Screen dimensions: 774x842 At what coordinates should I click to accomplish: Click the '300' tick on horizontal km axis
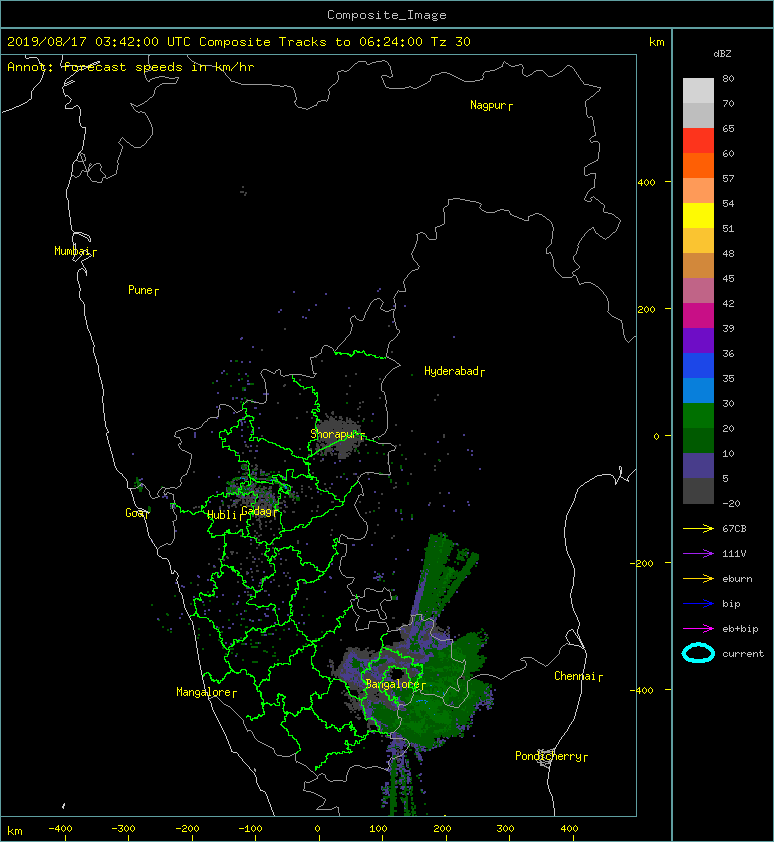pyautogui.click(x=505, y=829)
